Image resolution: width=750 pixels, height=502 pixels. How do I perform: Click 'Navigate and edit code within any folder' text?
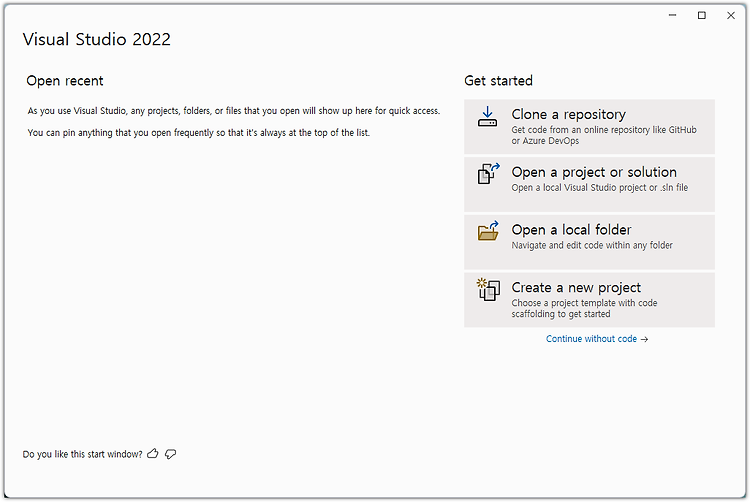pyautogui.click(x=592, y=245)
